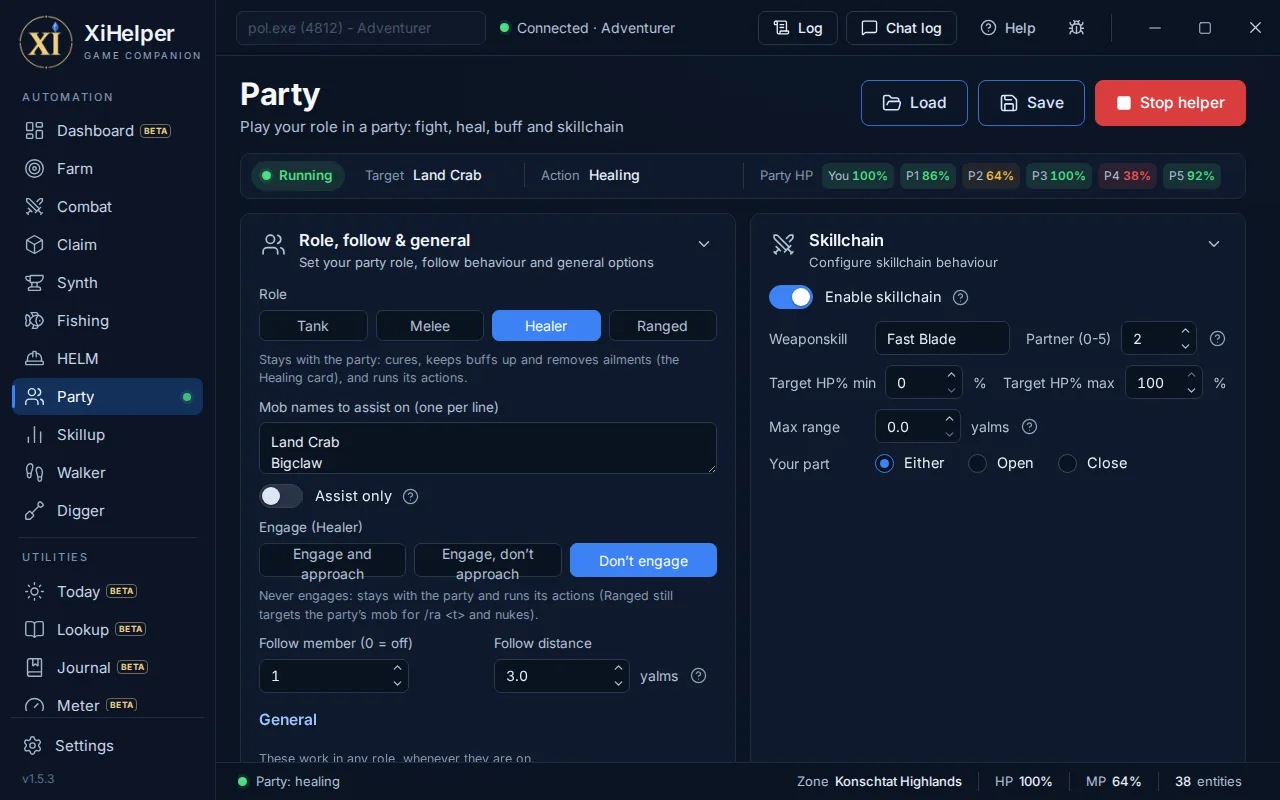Toggle the Assist only switch
This screenshot has height=800, width=1280.
[281, 496]
